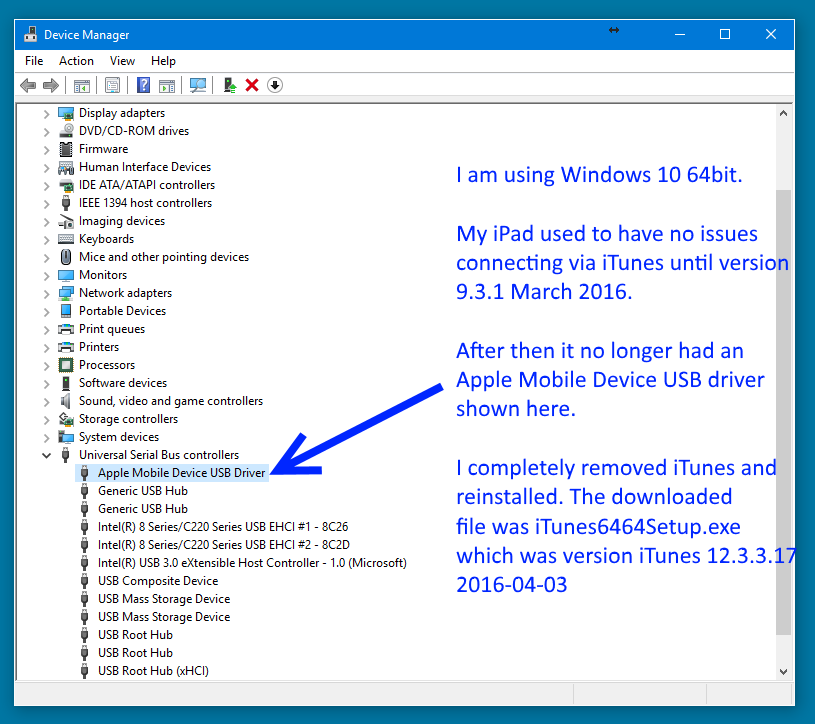The image size is (815, 724).
Task: Select Intel 8 Series USB EHCI #1 - 8C26
Action: [x=223, y=526]
